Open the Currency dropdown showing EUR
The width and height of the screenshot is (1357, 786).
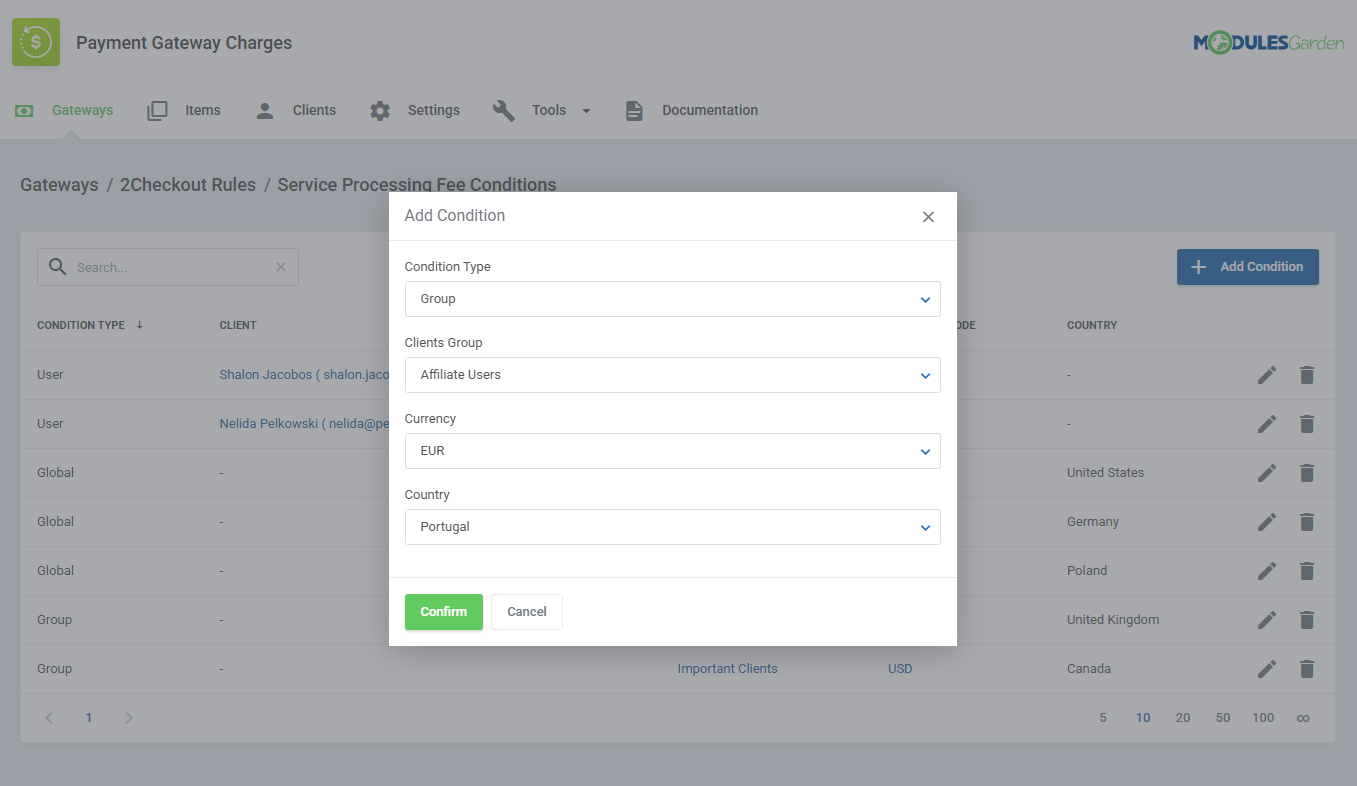[x=672, y=450]
